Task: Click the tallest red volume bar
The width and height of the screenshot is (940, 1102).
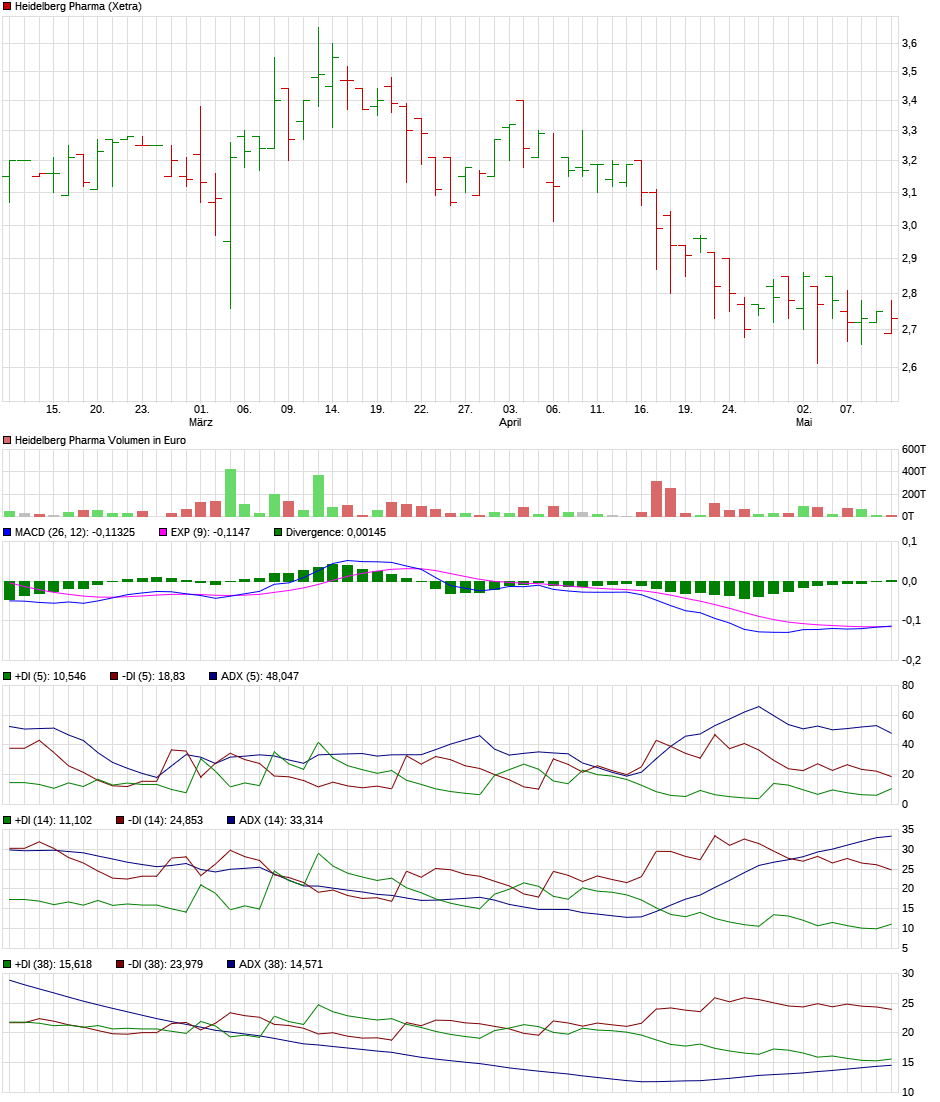Action: [x=656, y=498]
